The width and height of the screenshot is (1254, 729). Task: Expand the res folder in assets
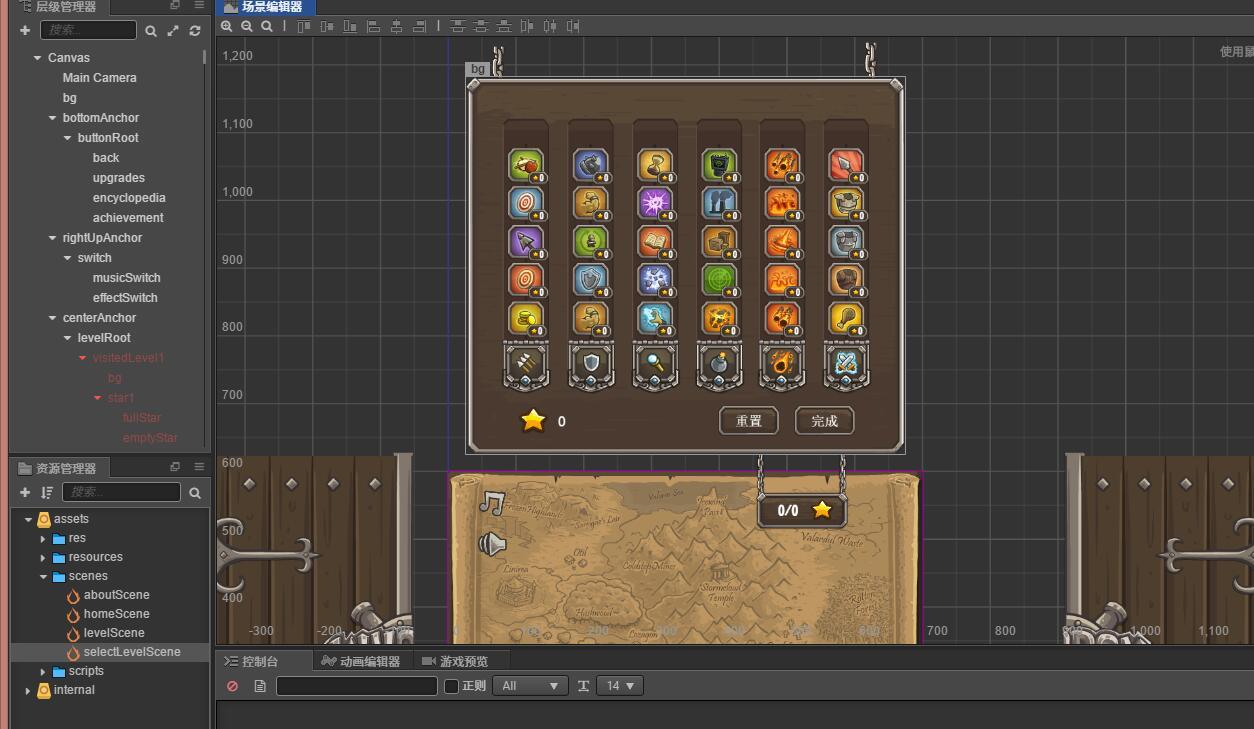tap(43, 538)
